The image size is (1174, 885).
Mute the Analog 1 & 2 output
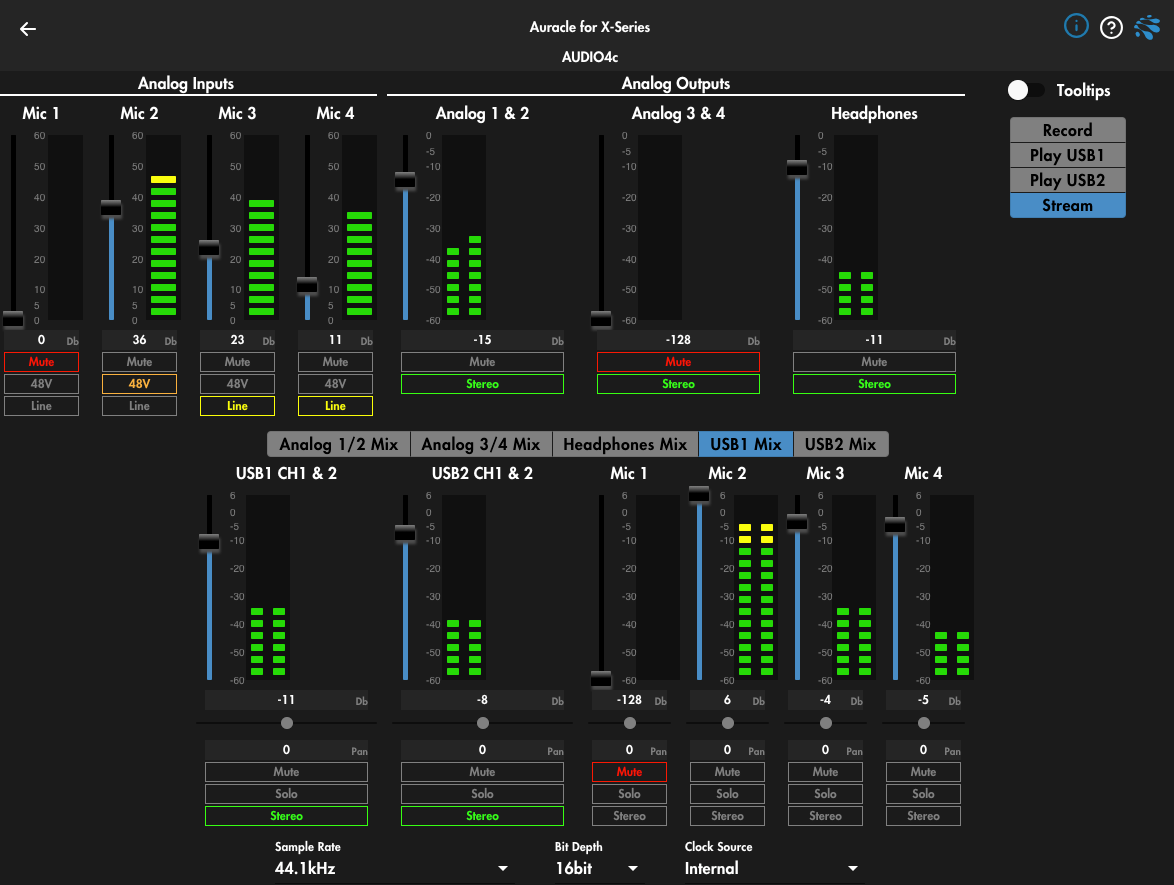(x=482, y=362)
